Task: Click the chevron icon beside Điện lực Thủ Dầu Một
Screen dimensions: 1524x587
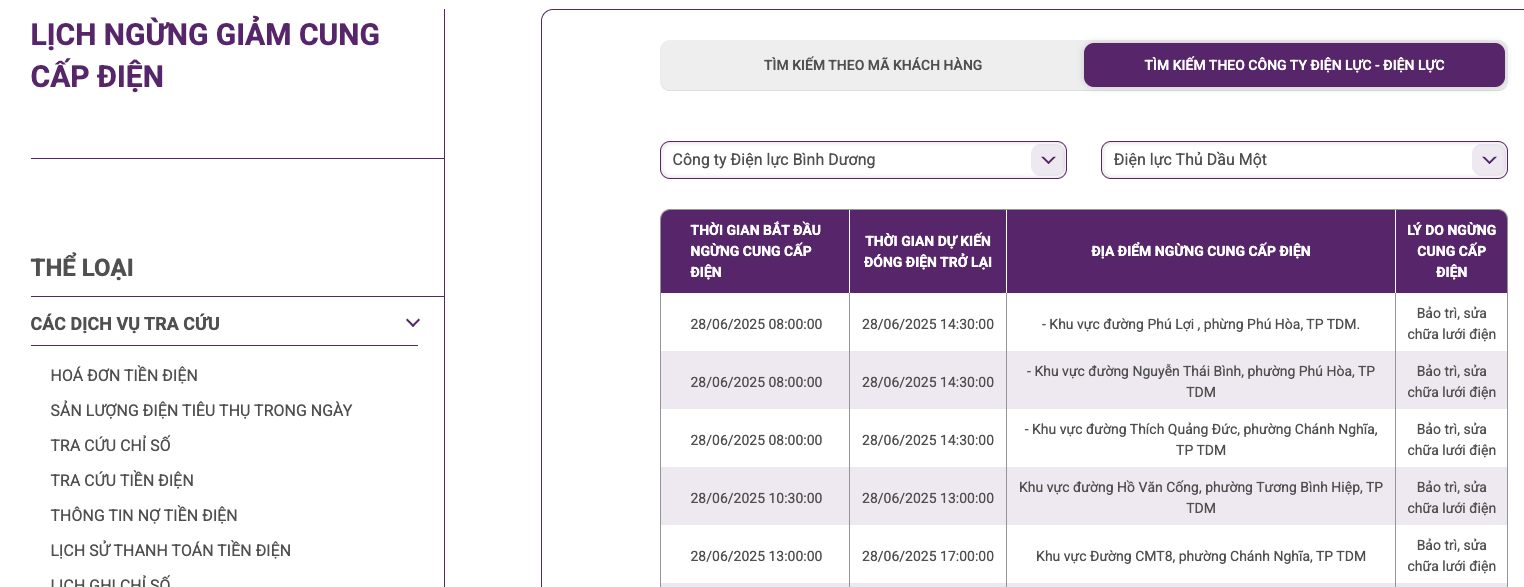Action: [x=1488, y=160]
